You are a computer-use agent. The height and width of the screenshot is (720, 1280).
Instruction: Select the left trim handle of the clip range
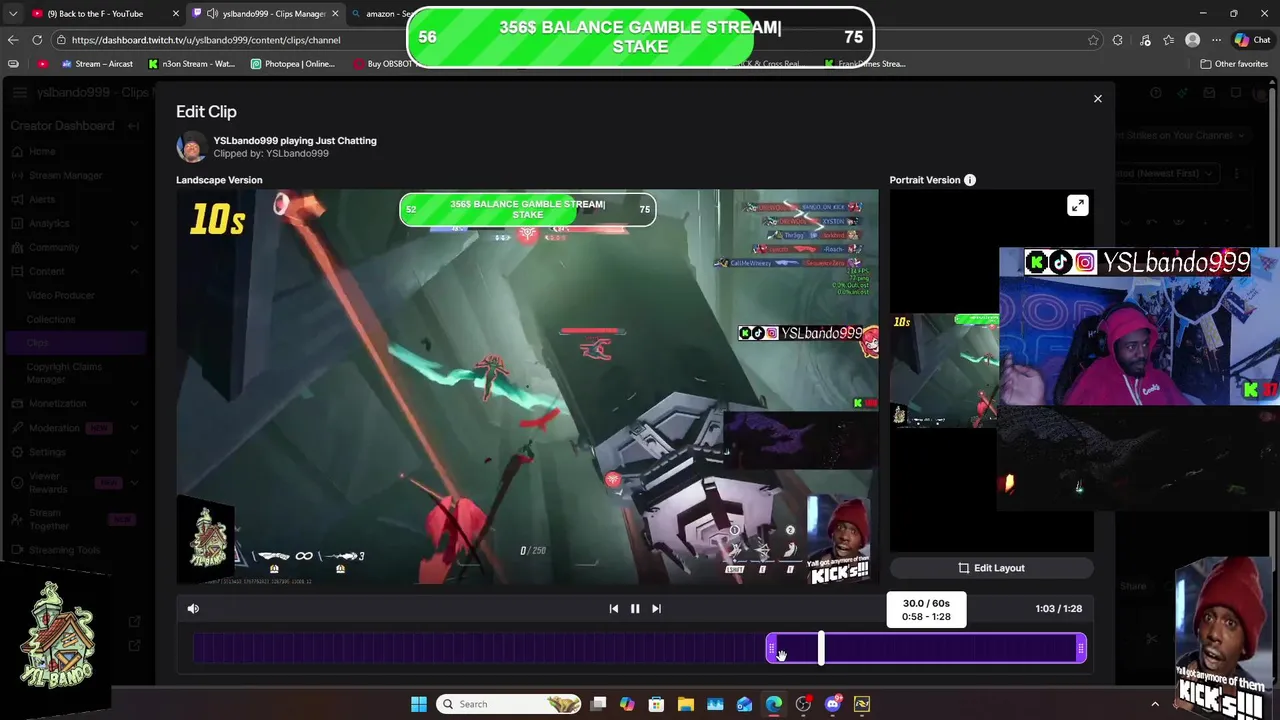pos(771,648)
